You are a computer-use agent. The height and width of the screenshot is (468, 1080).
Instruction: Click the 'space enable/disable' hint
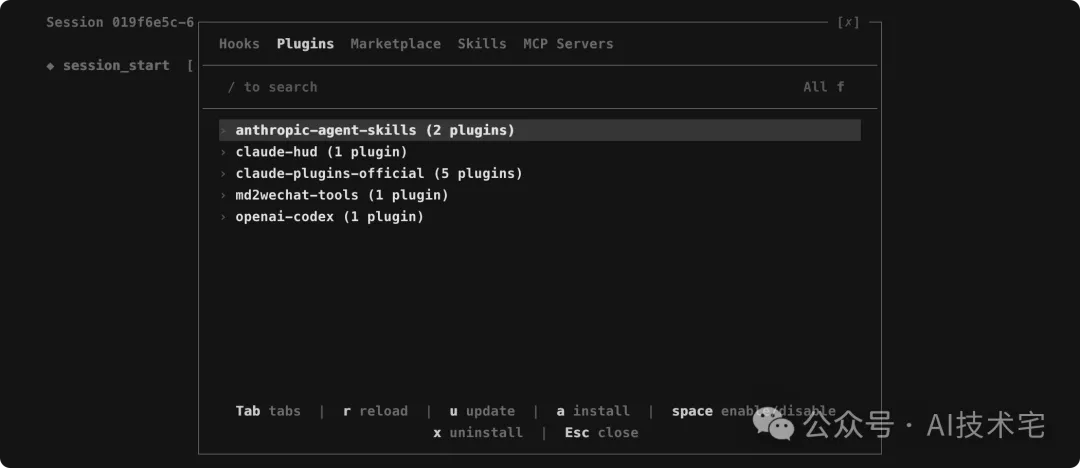[754, 411]
